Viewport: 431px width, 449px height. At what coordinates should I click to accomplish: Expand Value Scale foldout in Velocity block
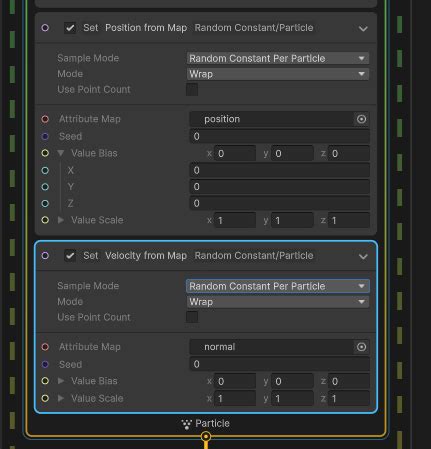[x=60, y=398]
